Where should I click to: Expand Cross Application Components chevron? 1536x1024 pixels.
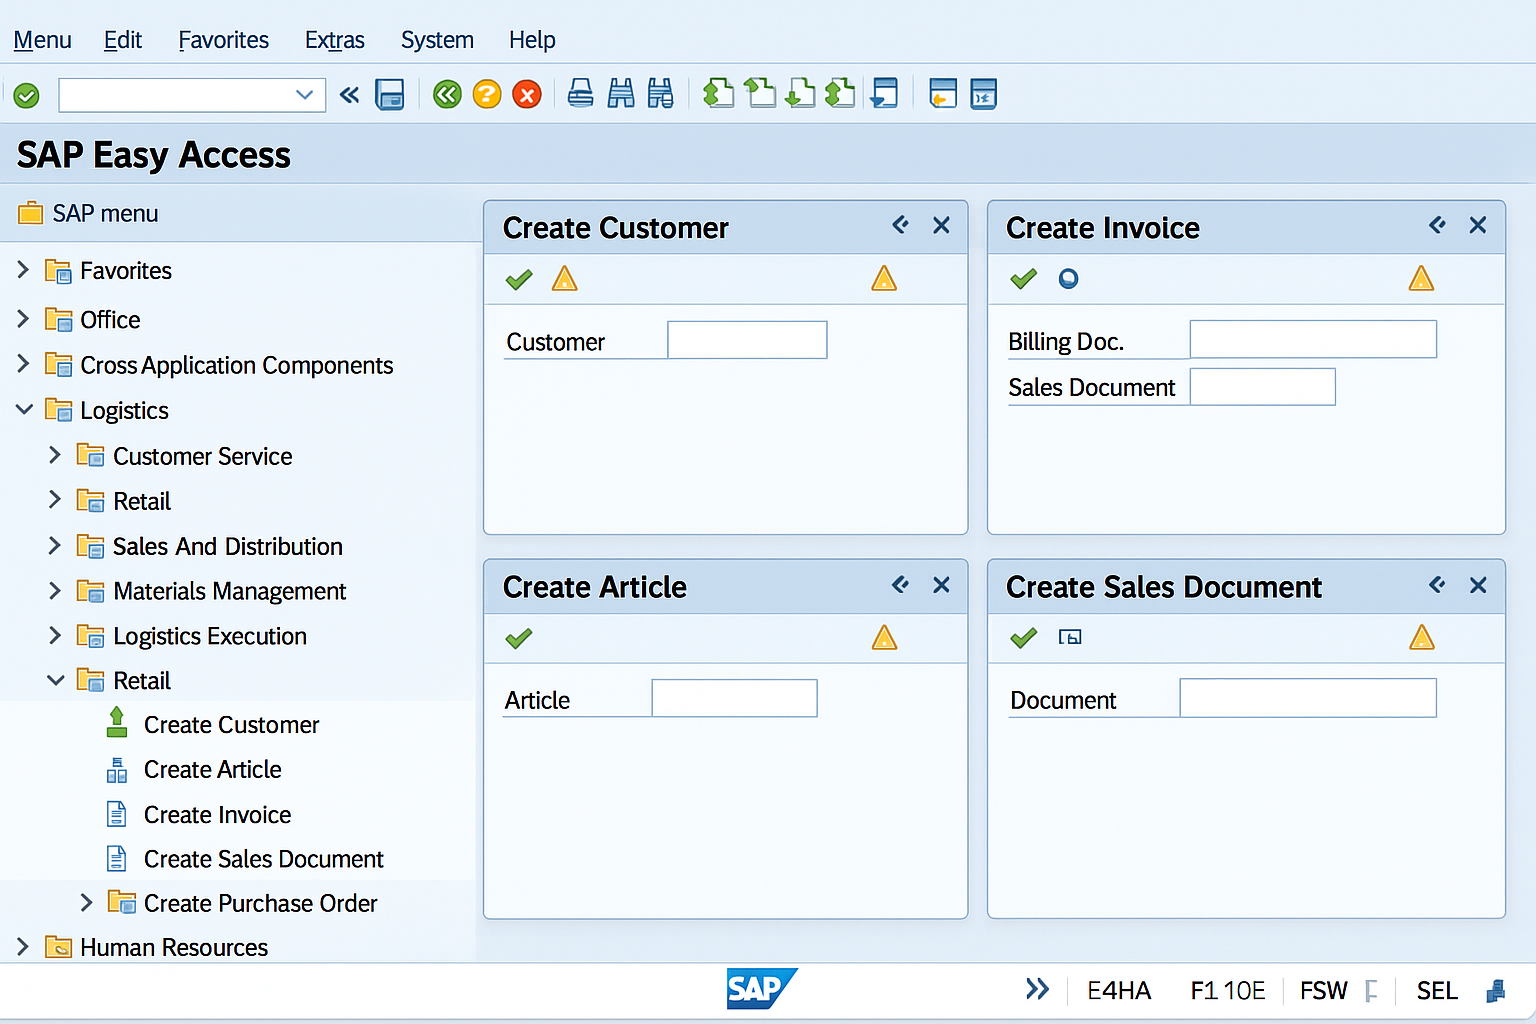coord(23,364)
